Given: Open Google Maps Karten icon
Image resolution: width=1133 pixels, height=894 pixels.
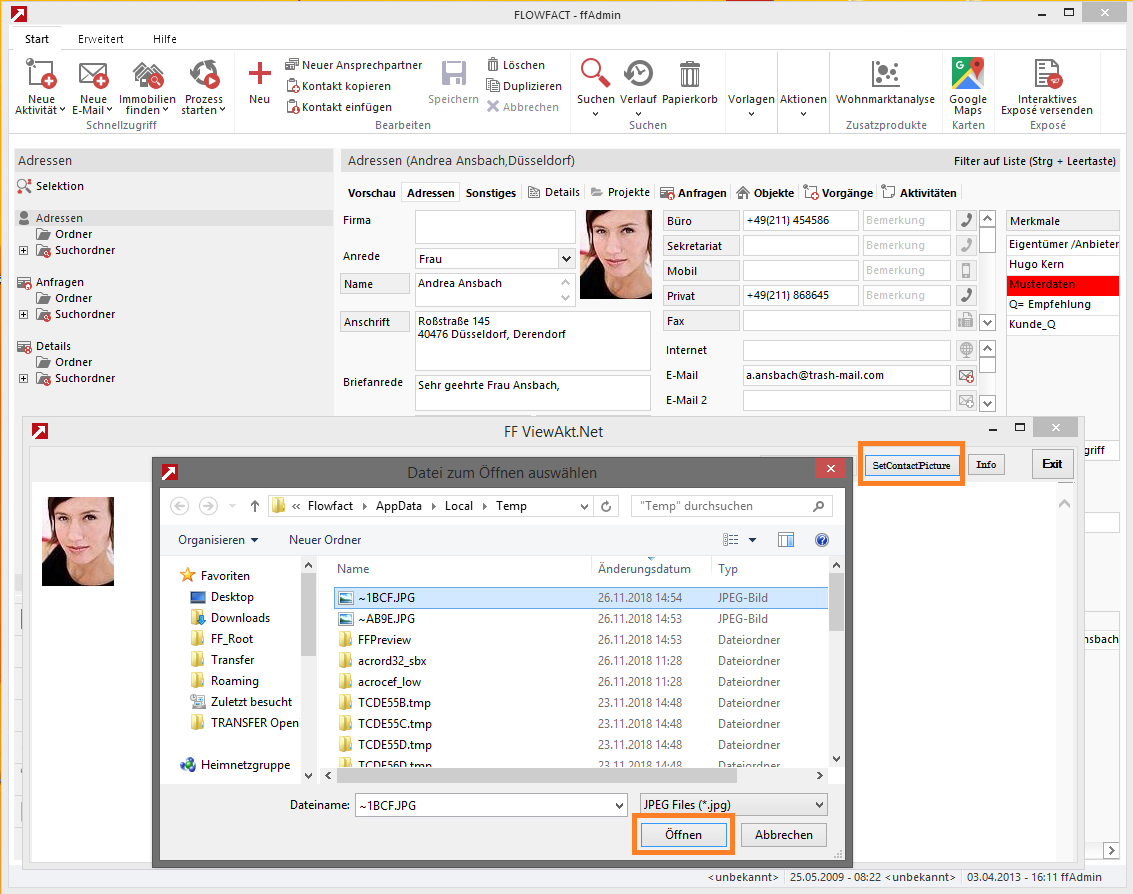Looking at the screenshot, I should [x=968, y=73].
